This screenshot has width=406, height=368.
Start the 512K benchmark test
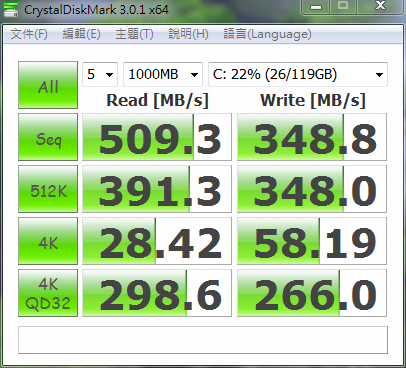click(48, 189)
